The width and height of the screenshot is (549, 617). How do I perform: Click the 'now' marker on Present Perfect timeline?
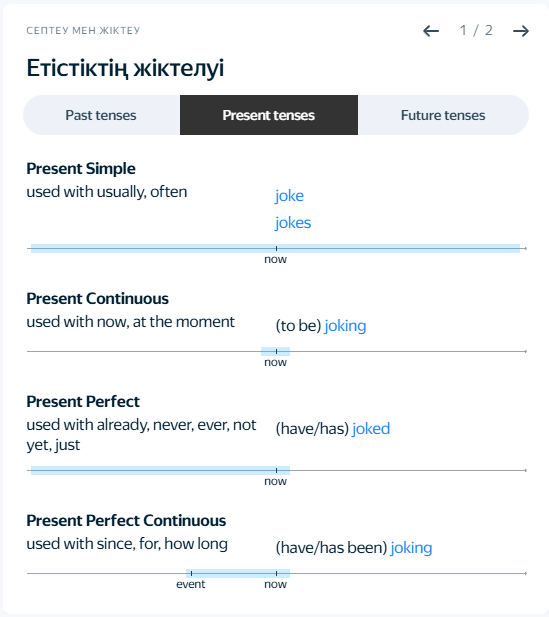275,481
